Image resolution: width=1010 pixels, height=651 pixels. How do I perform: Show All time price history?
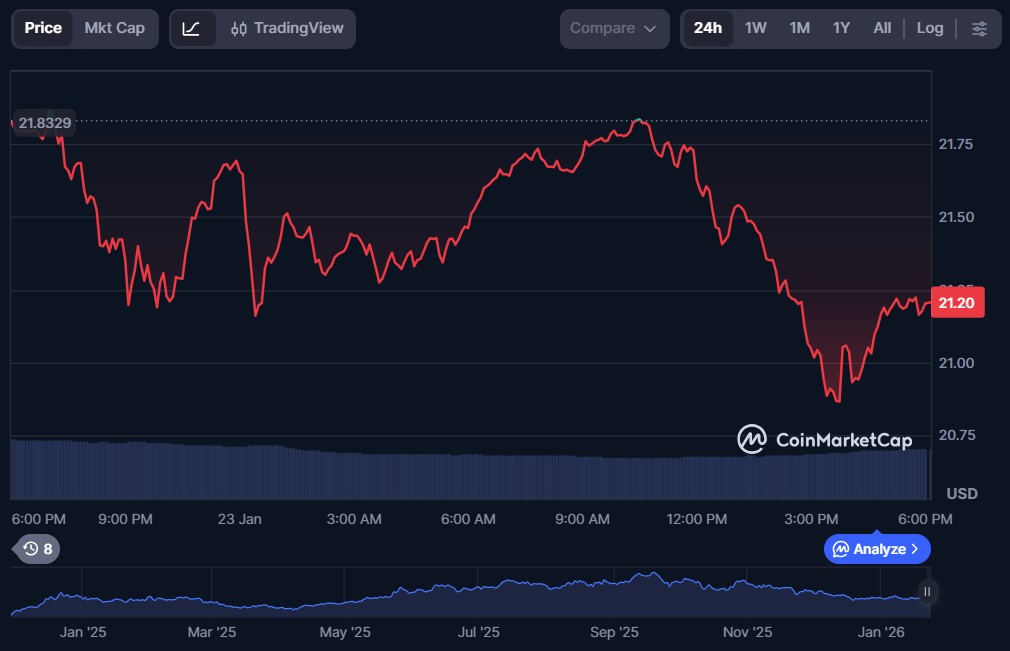point(882,28)
